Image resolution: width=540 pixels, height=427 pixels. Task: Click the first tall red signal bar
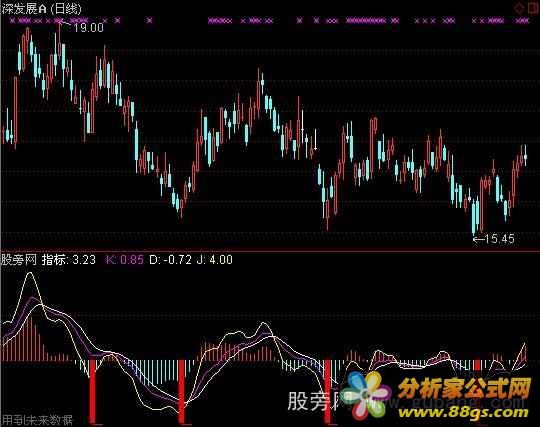pos(92,391)
